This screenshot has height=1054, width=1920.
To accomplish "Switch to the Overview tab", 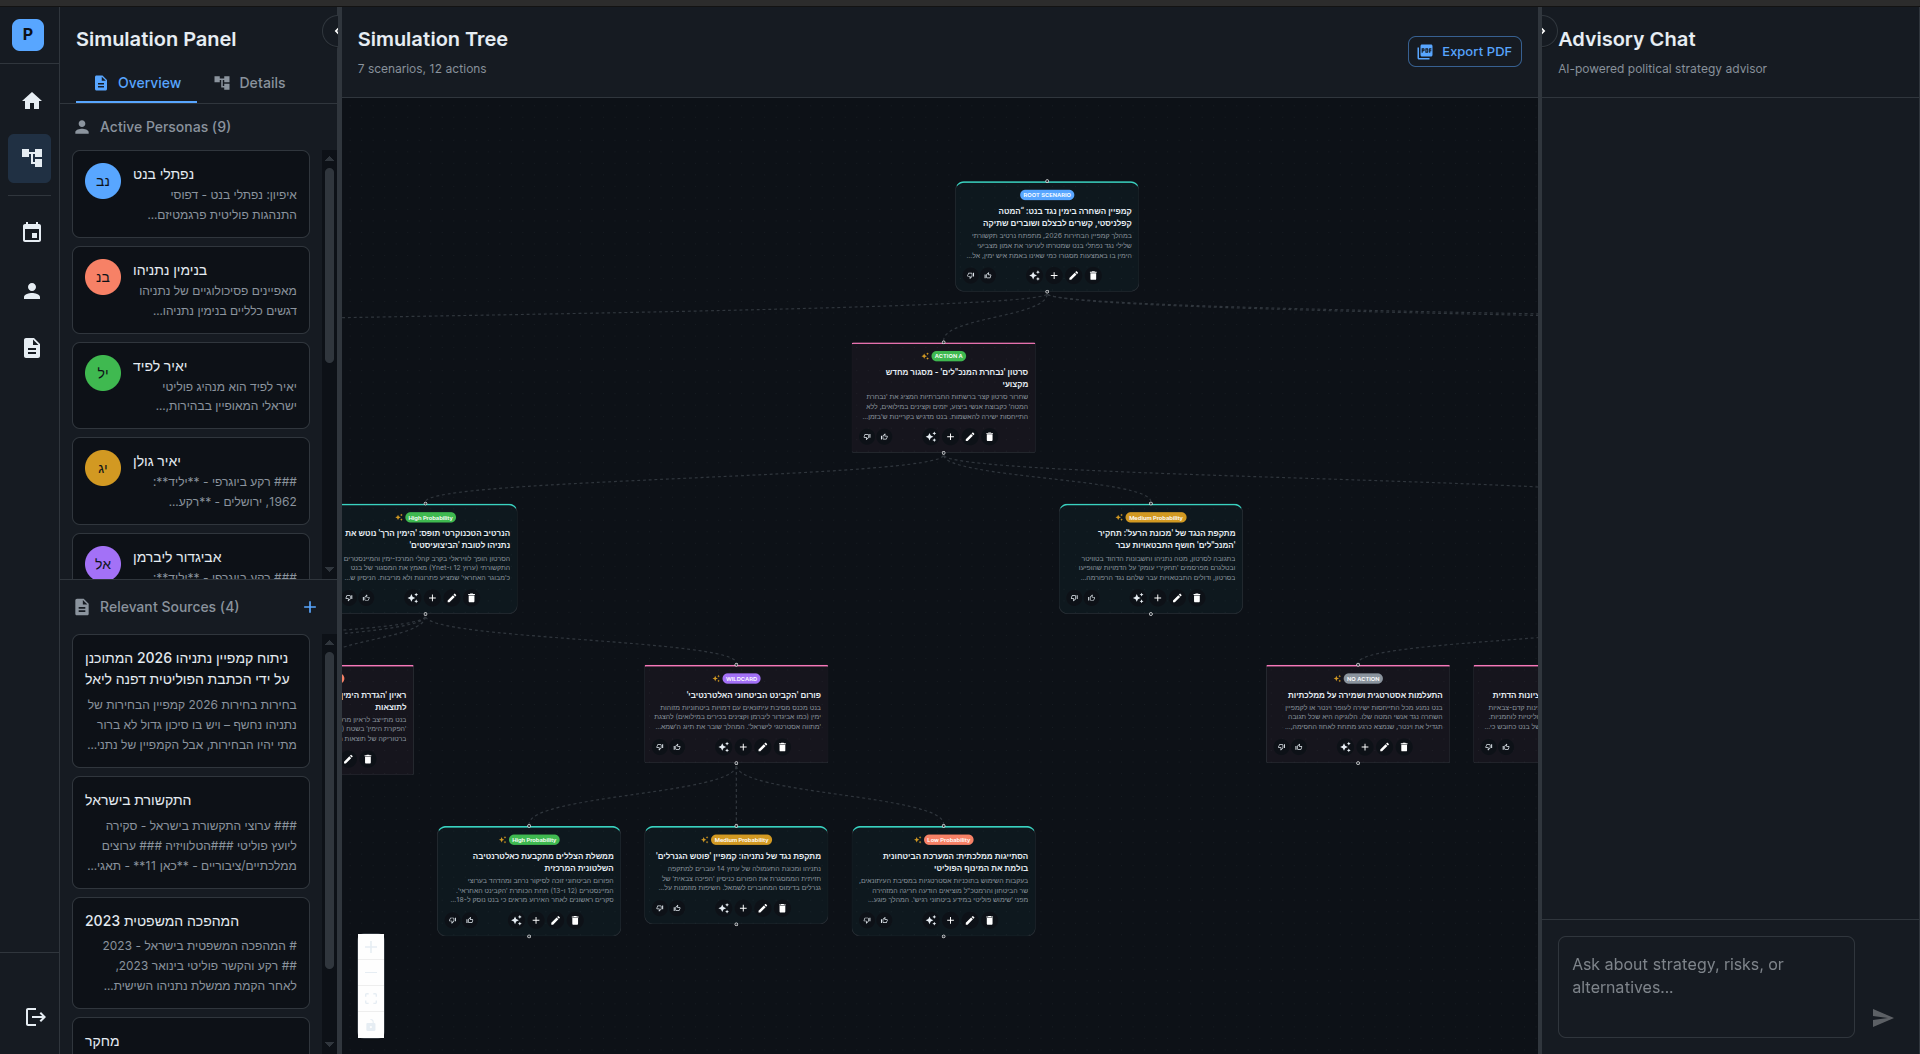I will point(136,83).
